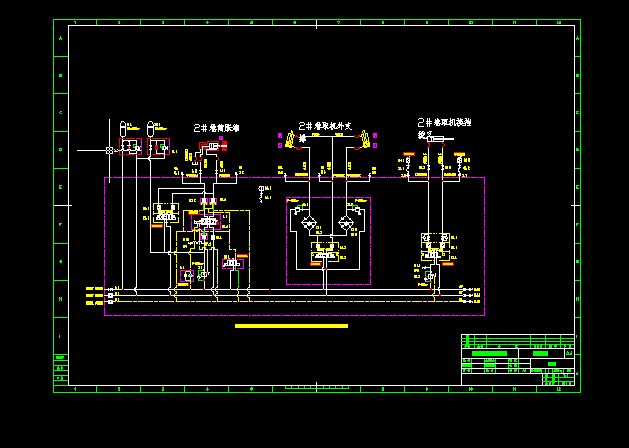Screen dimensions: 629x448
Task: Select the magenta-boxed directional valve in the first circuit's center
Action: [206, 222]
